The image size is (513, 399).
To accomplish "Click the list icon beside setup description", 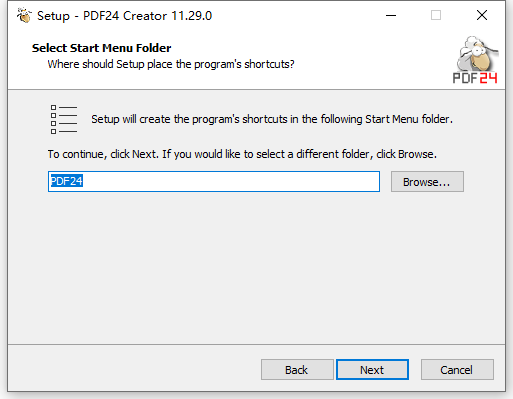I will click(x=64, y=119).
